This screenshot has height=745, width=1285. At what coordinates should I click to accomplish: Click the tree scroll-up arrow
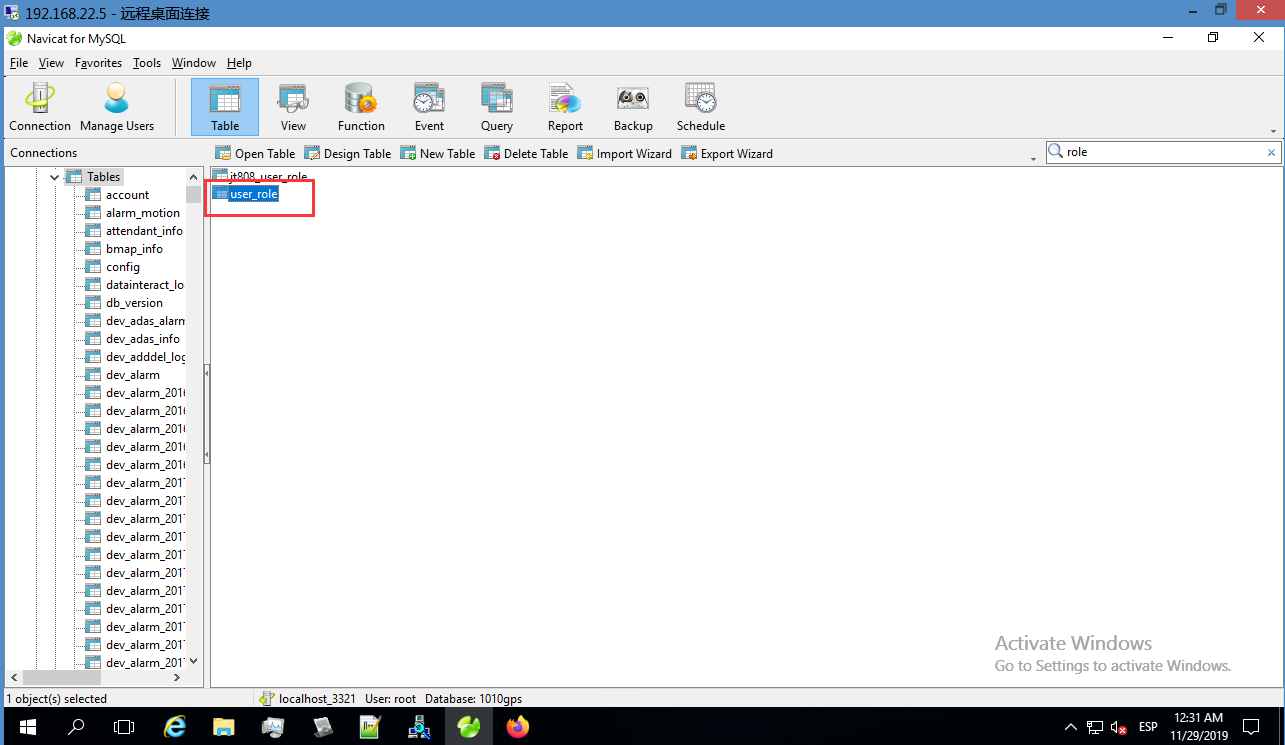(194, 176)
